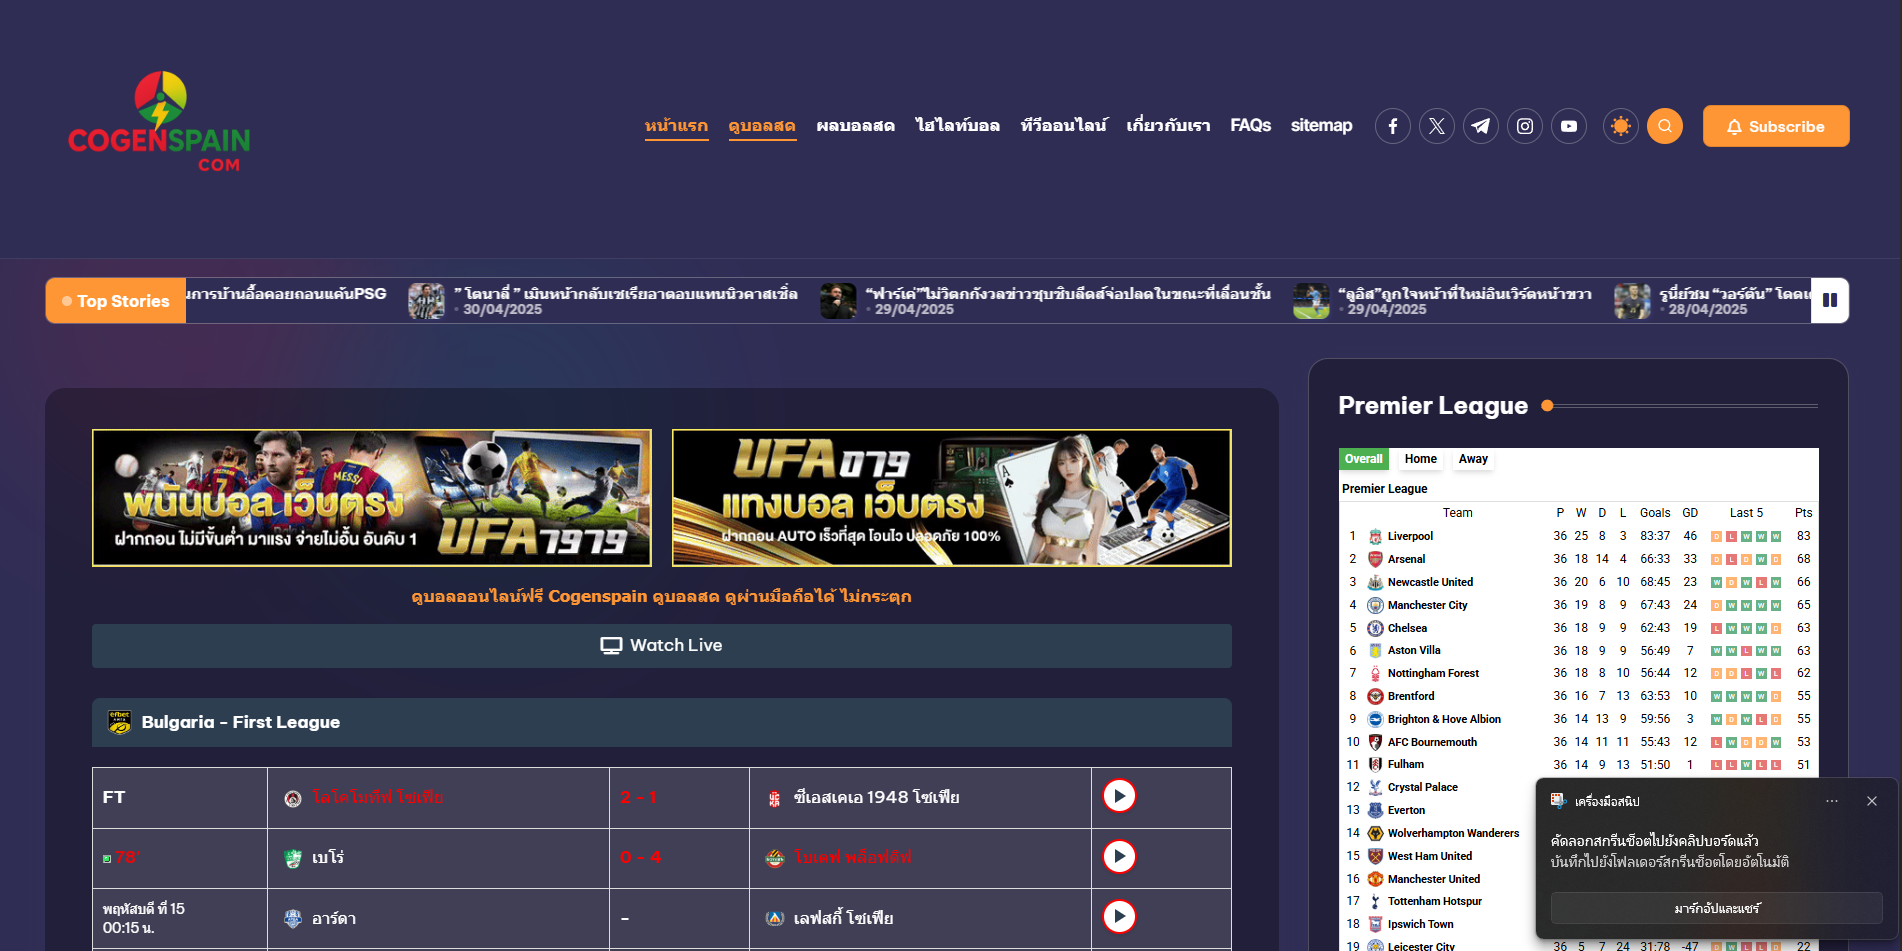
Task: Click Liverpool in the standings table
Action: point(1410,536)
